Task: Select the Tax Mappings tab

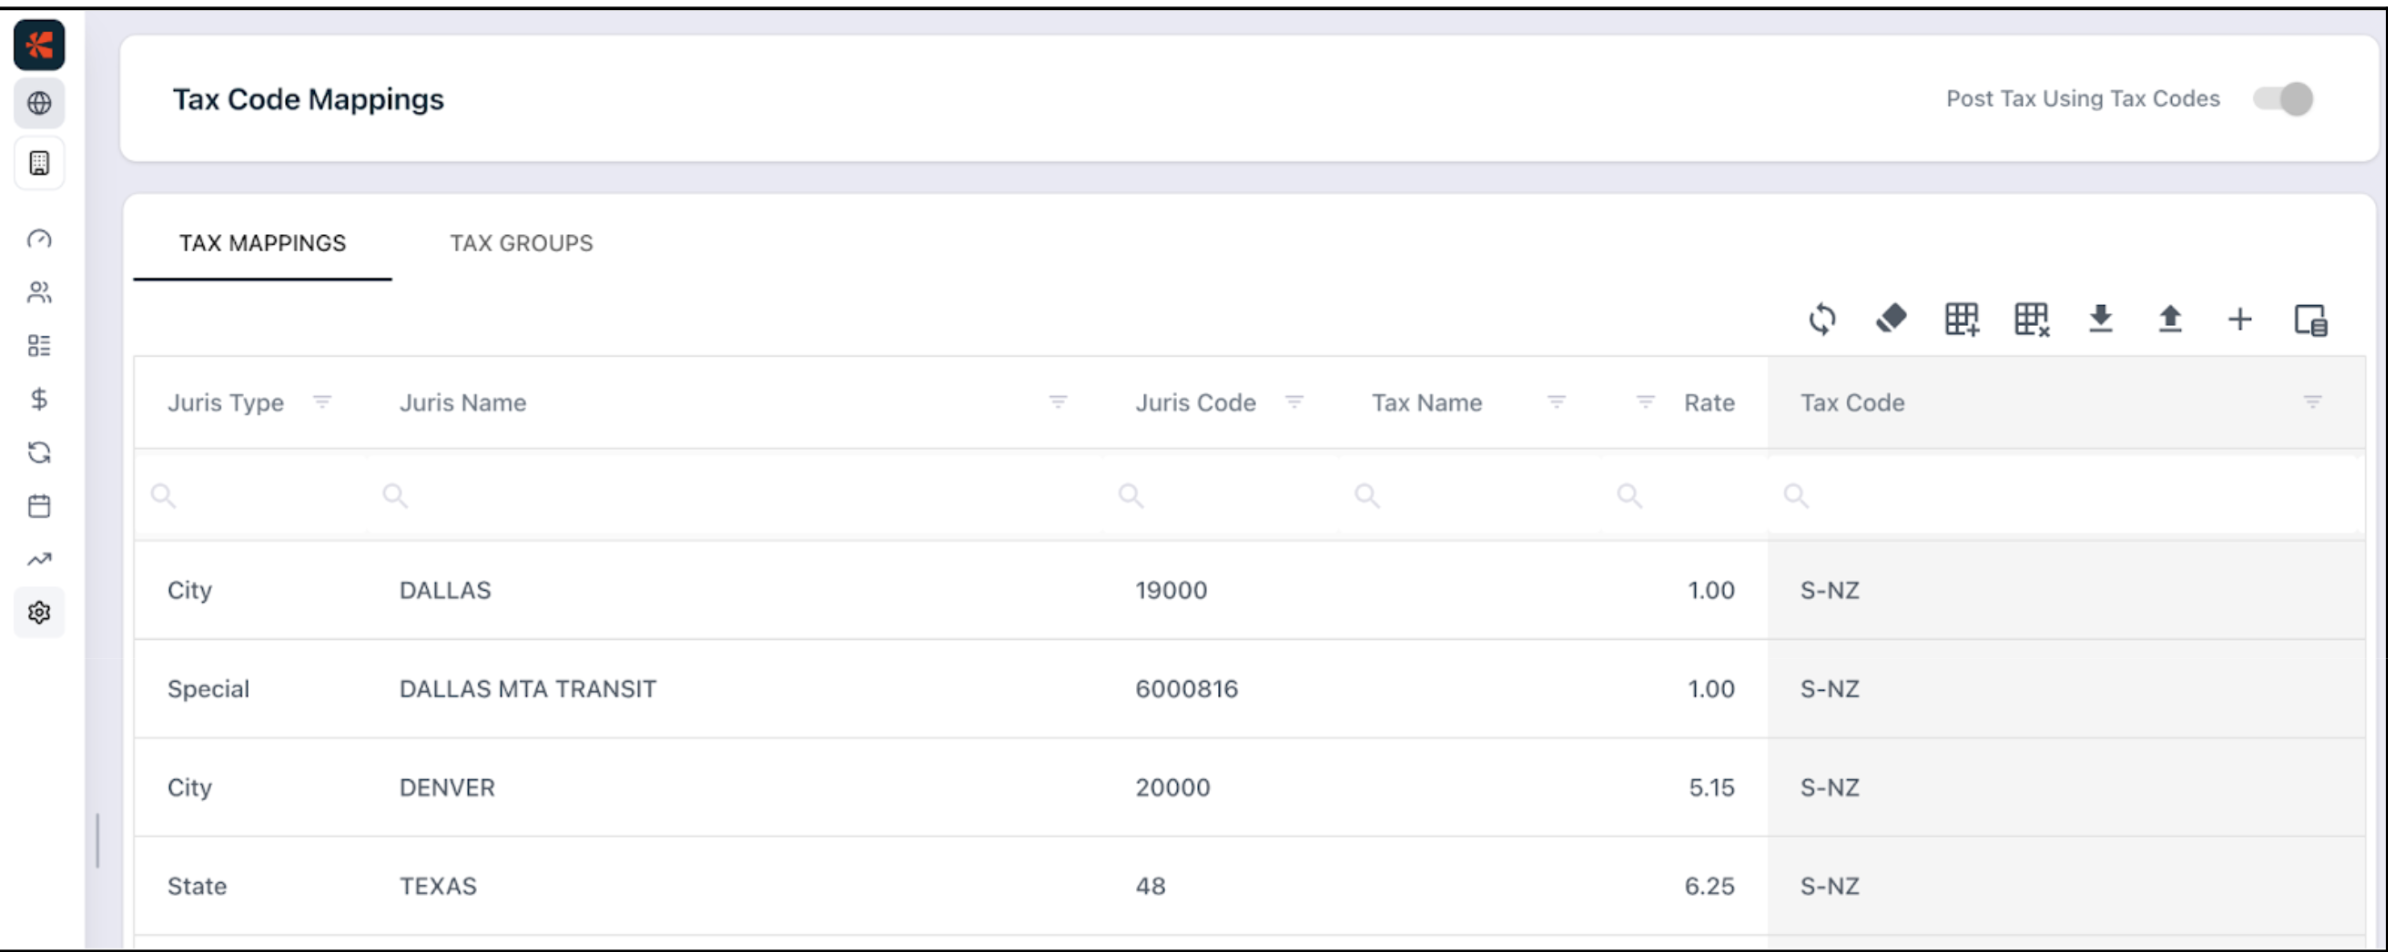Action: [x=262, y=243]
